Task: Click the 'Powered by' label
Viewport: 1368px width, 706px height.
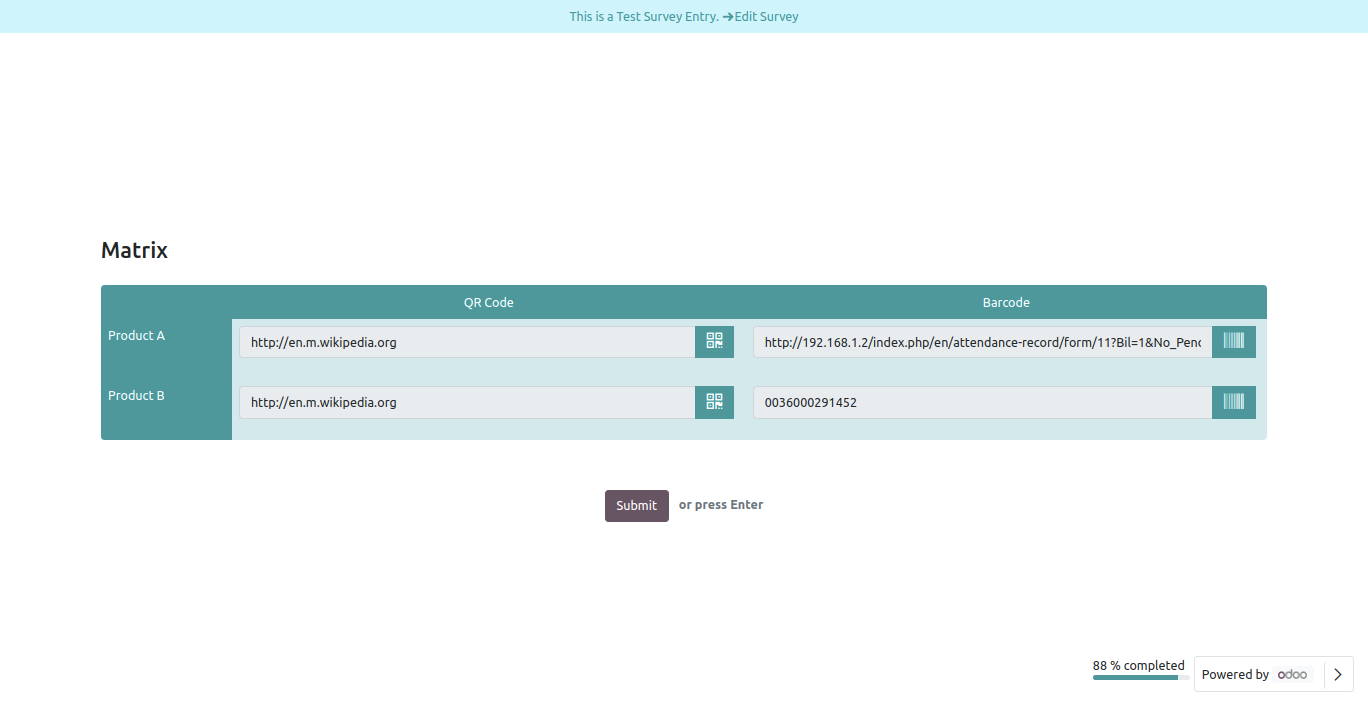Action: pyautogui.click(x=1235, y=675)
